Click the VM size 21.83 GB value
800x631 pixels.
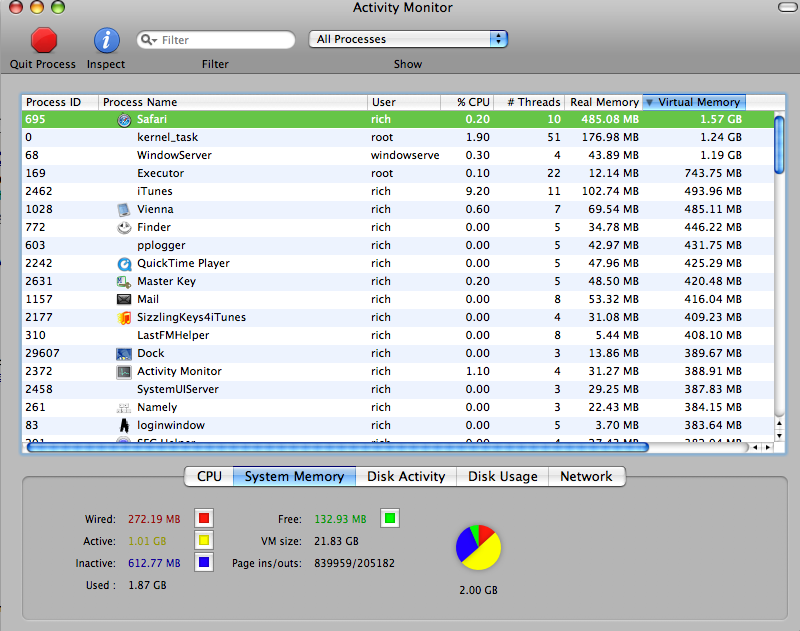point(336,541)
